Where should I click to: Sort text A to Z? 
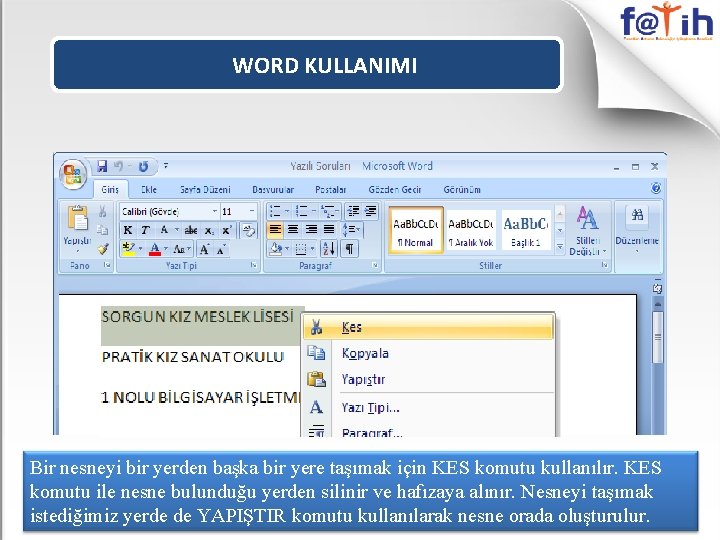pyautogui.click(x=329, y=249)
